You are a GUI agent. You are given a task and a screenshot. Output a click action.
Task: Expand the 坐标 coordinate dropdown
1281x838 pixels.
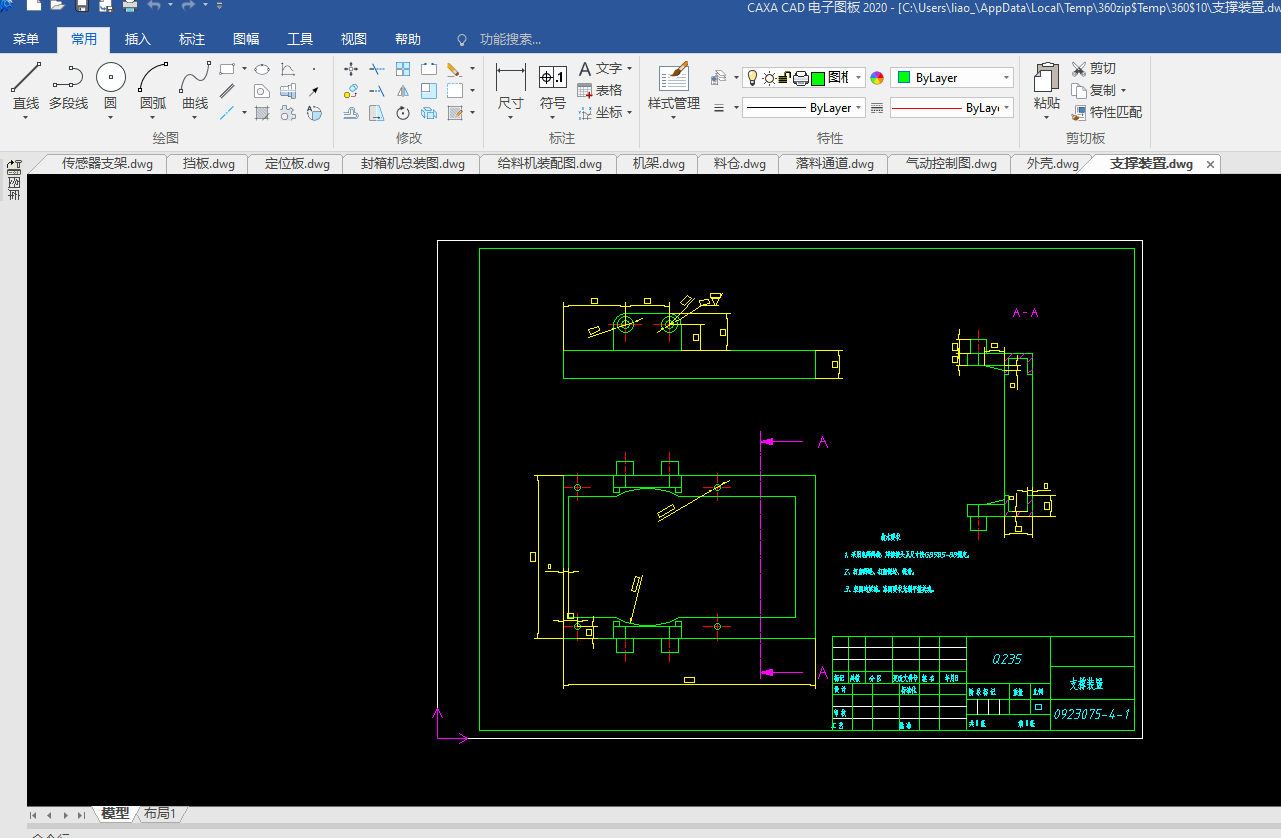[x=629, y=113]
